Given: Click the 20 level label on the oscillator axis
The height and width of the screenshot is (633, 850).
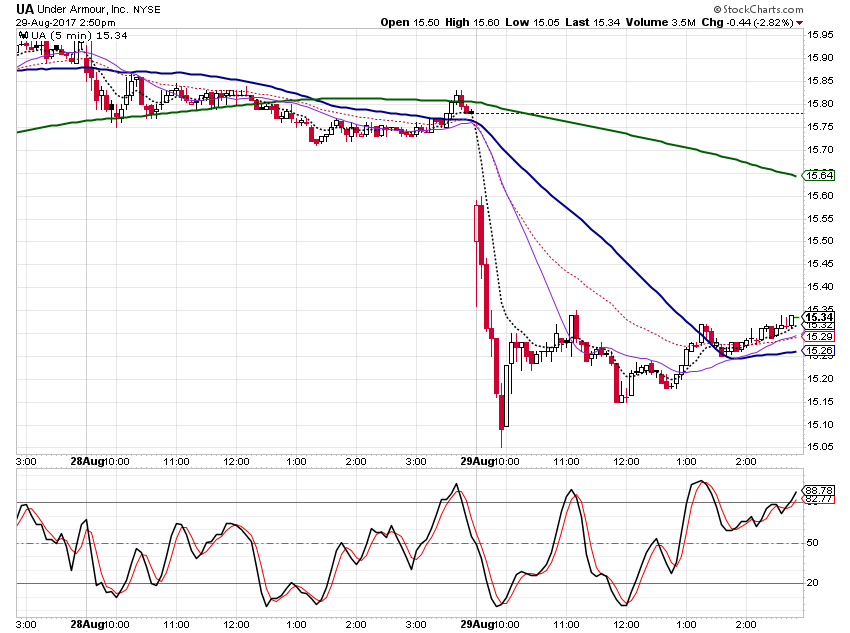Looking at the screenshot, I should click(813, 583).
